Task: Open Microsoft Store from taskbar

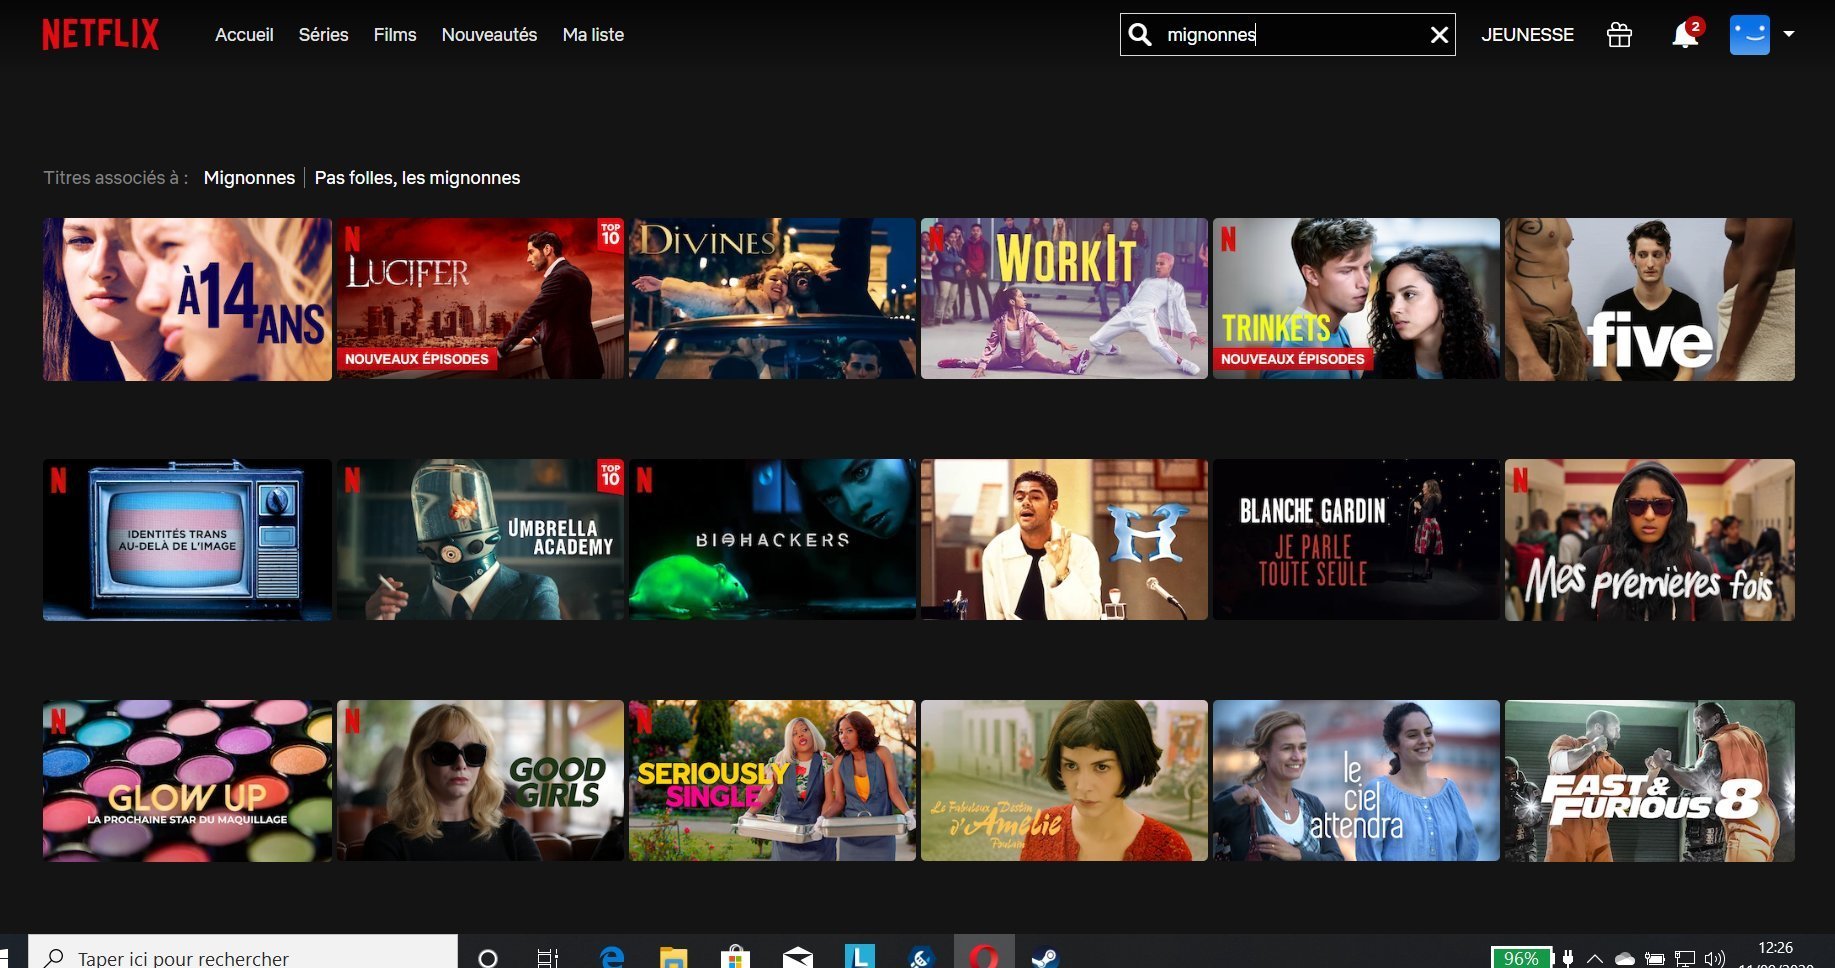Action: coord(736,957)
